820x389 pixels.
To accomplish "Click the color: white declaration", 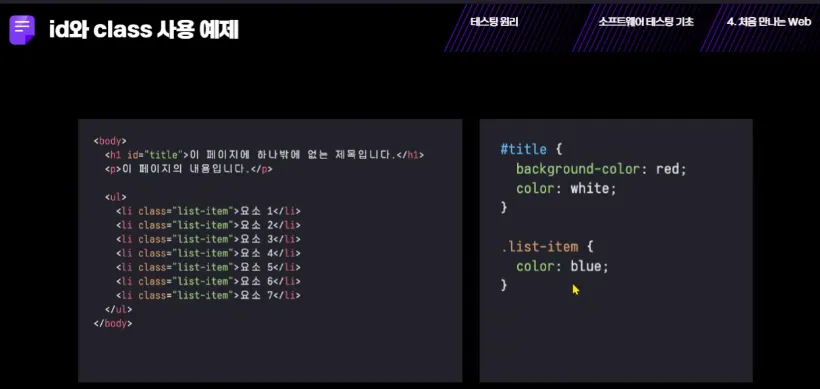I will [x=566, y=188].
